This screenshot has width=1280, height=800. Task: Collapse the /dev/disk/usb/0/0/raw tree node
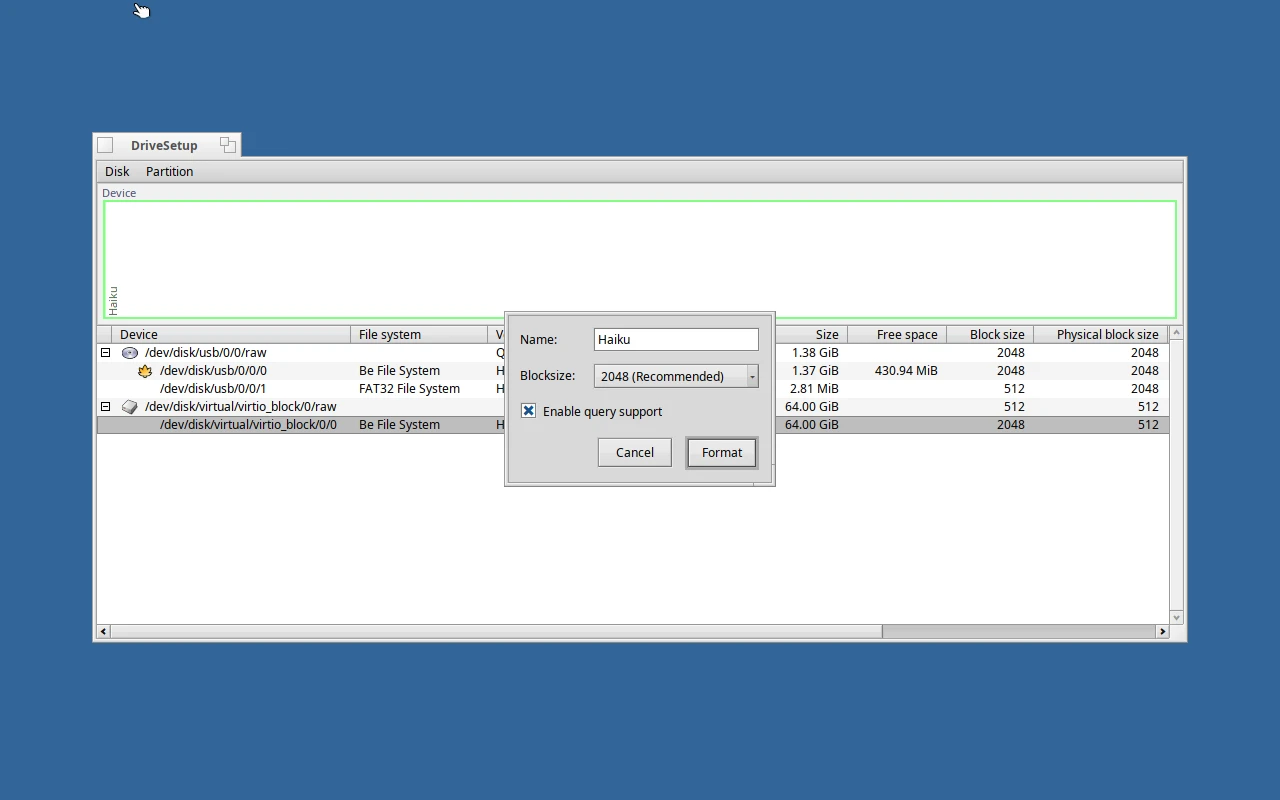click(105, 353)
